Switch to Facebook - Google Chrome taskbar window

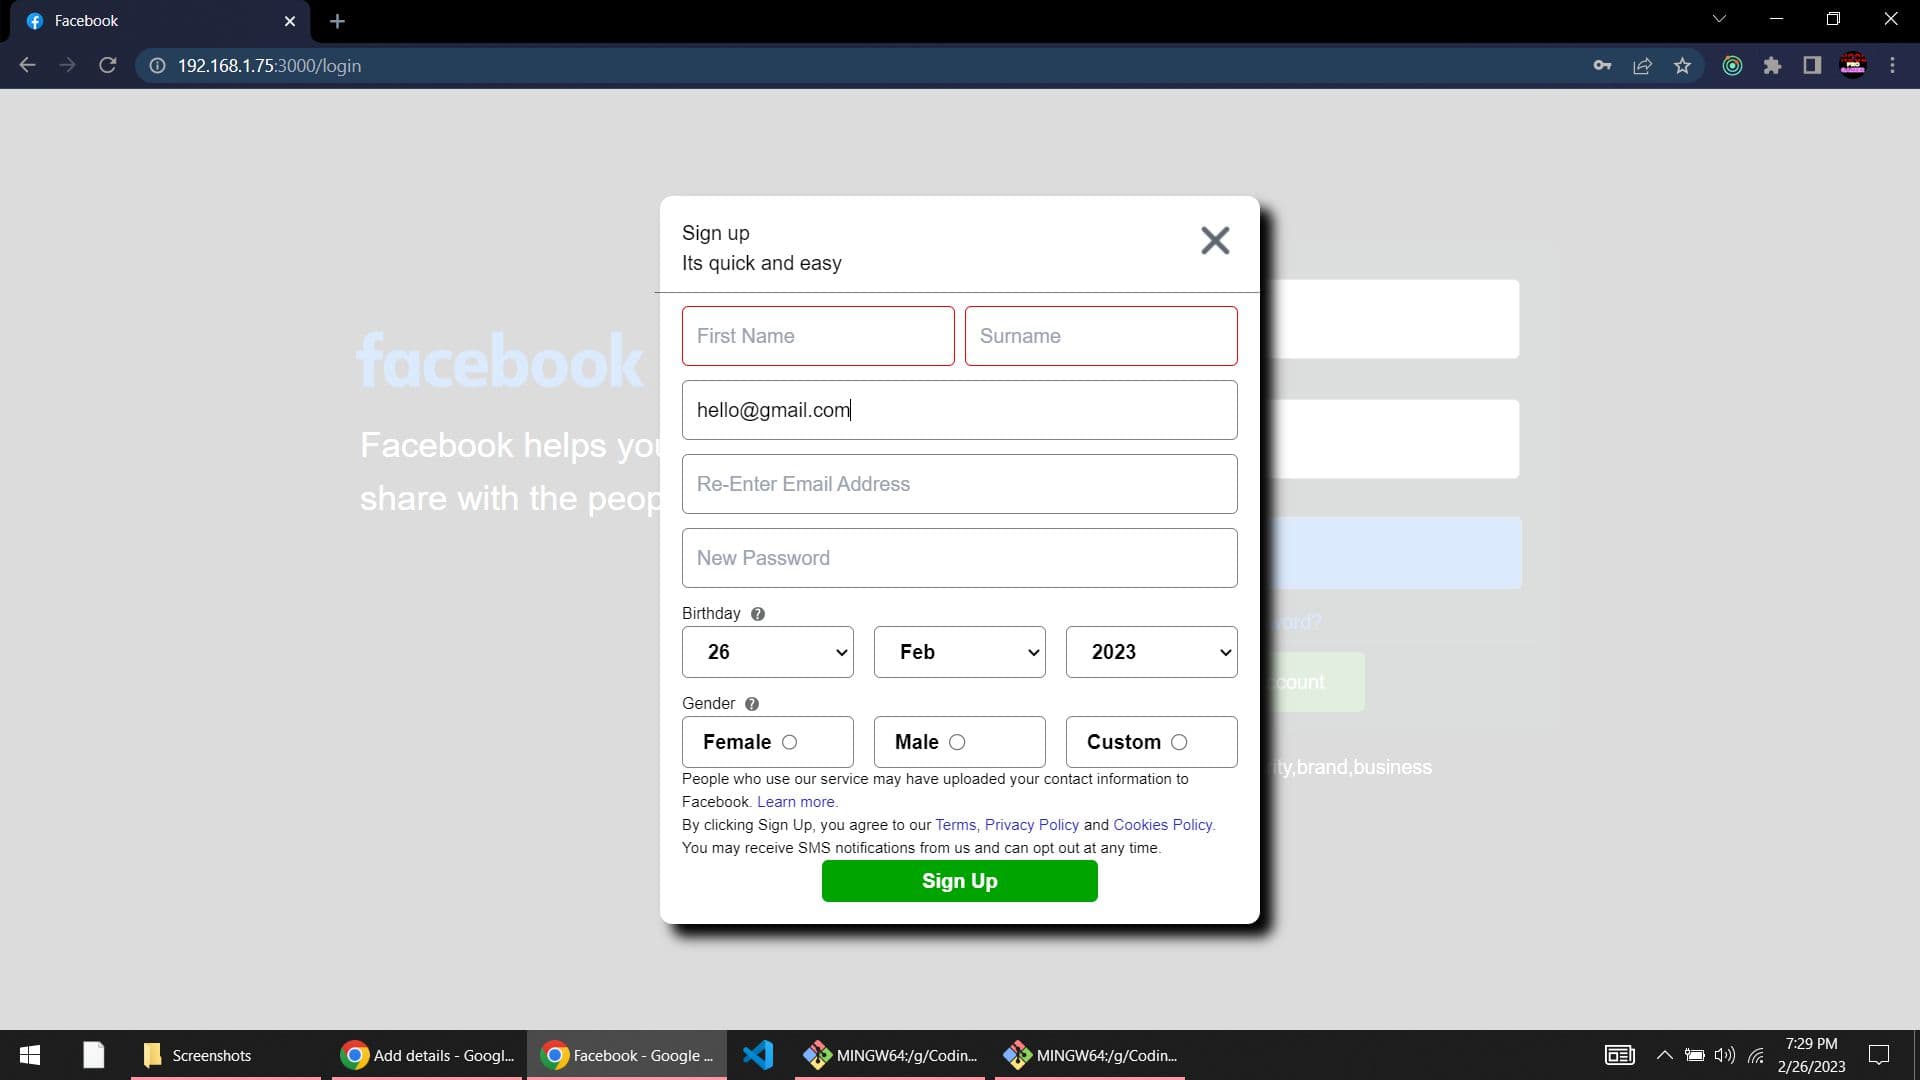(627, 1055)
